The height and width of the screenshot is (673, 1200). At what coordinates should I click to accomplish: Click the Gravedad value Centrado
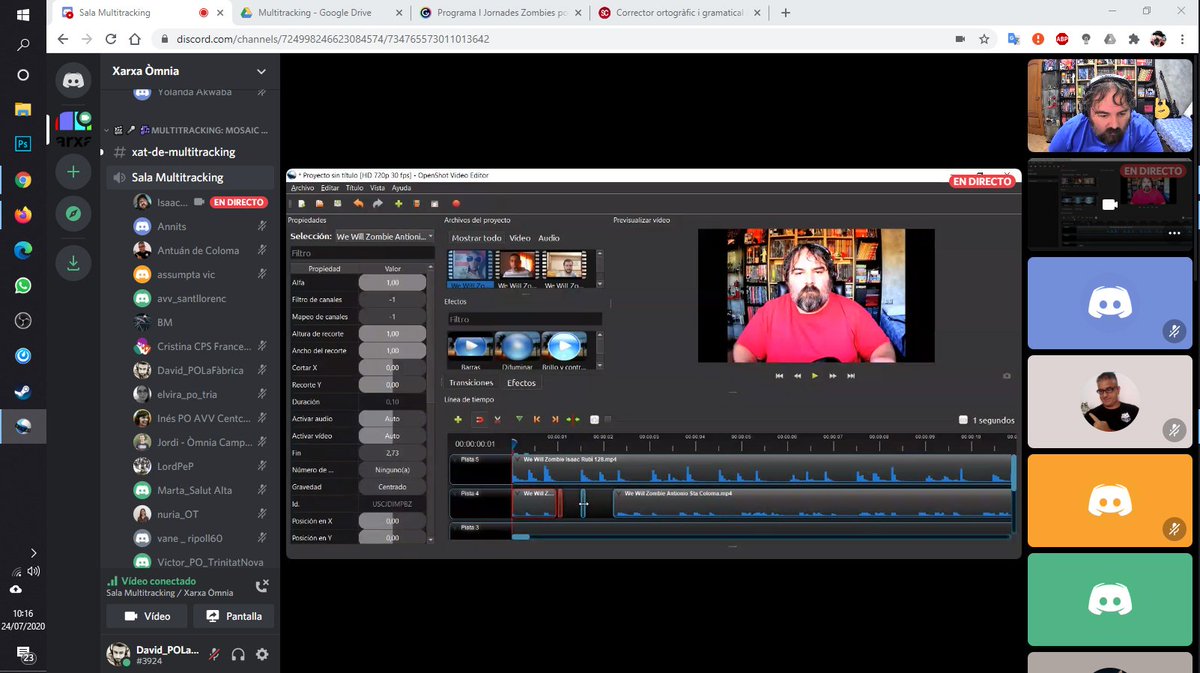[x=392, y=487]
